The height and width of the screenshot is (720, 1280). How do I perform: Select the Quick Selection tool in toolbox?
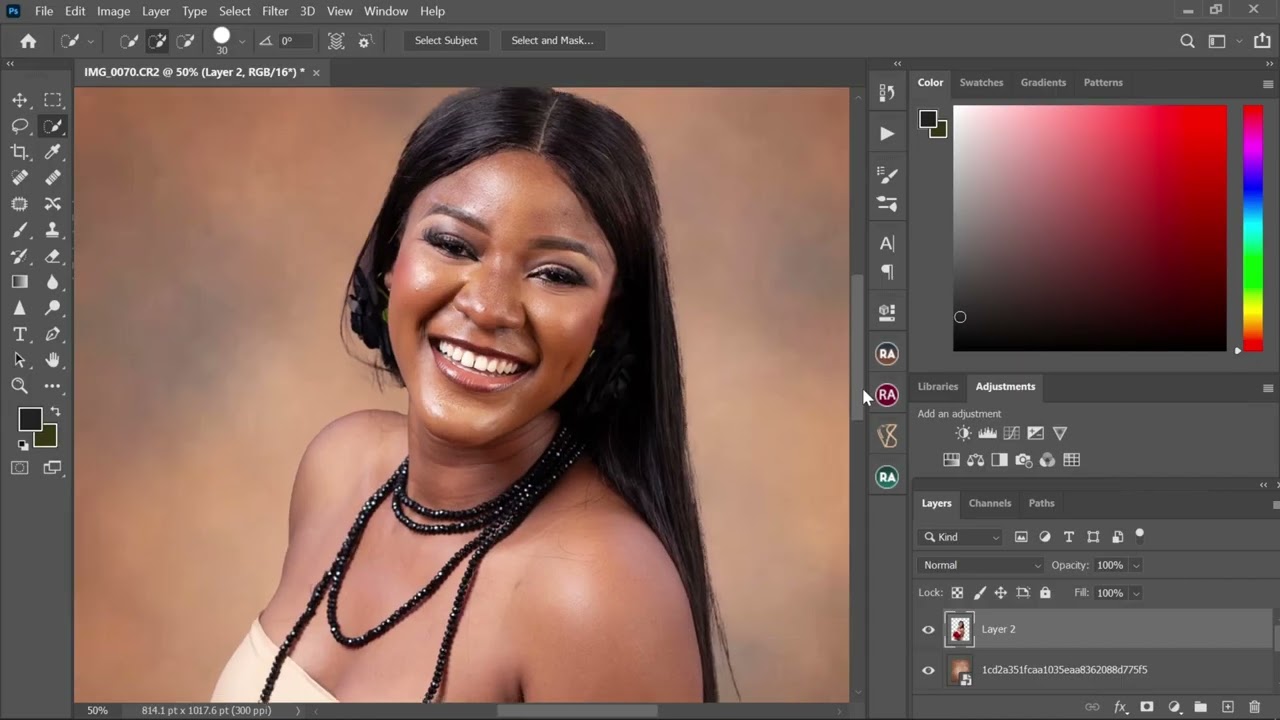(x=53, y=126)
